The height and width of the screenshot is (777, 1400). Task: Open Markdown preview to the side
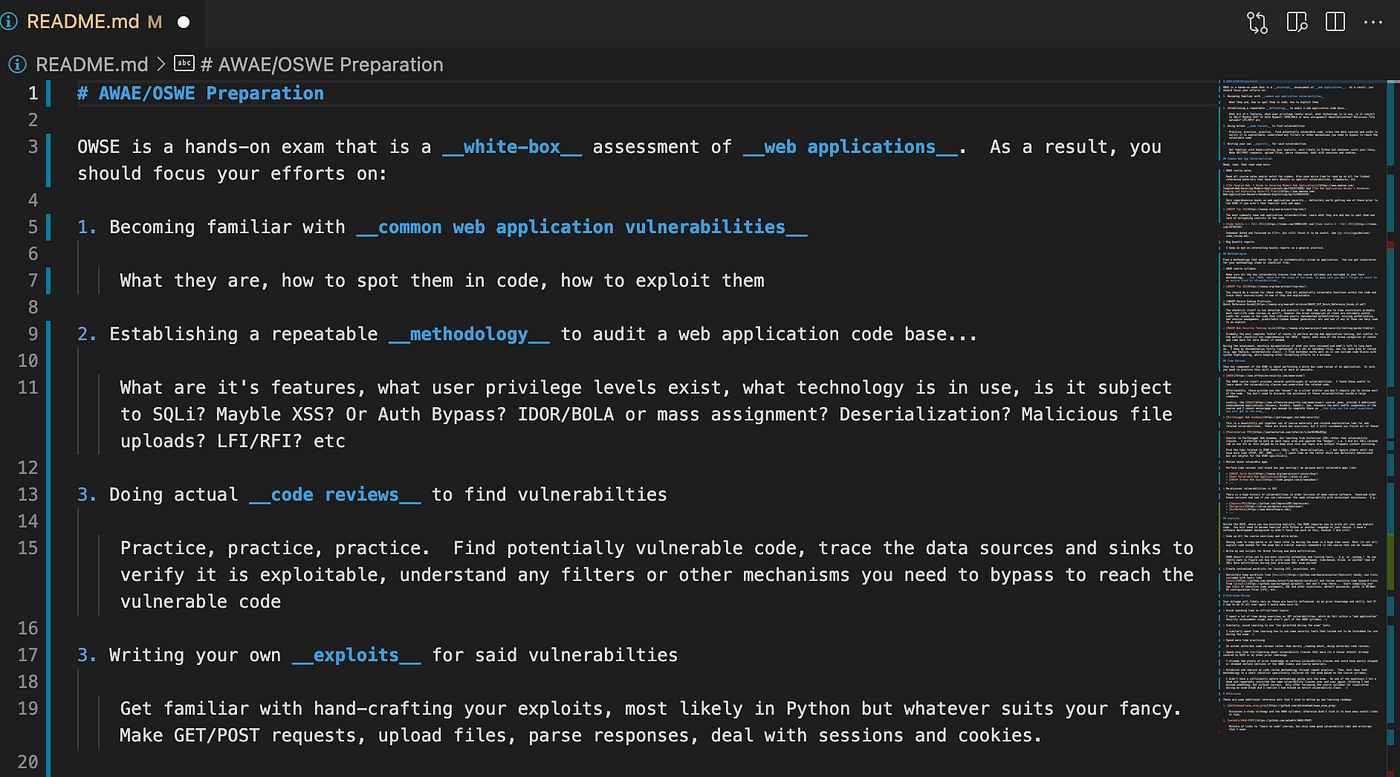1297,21
